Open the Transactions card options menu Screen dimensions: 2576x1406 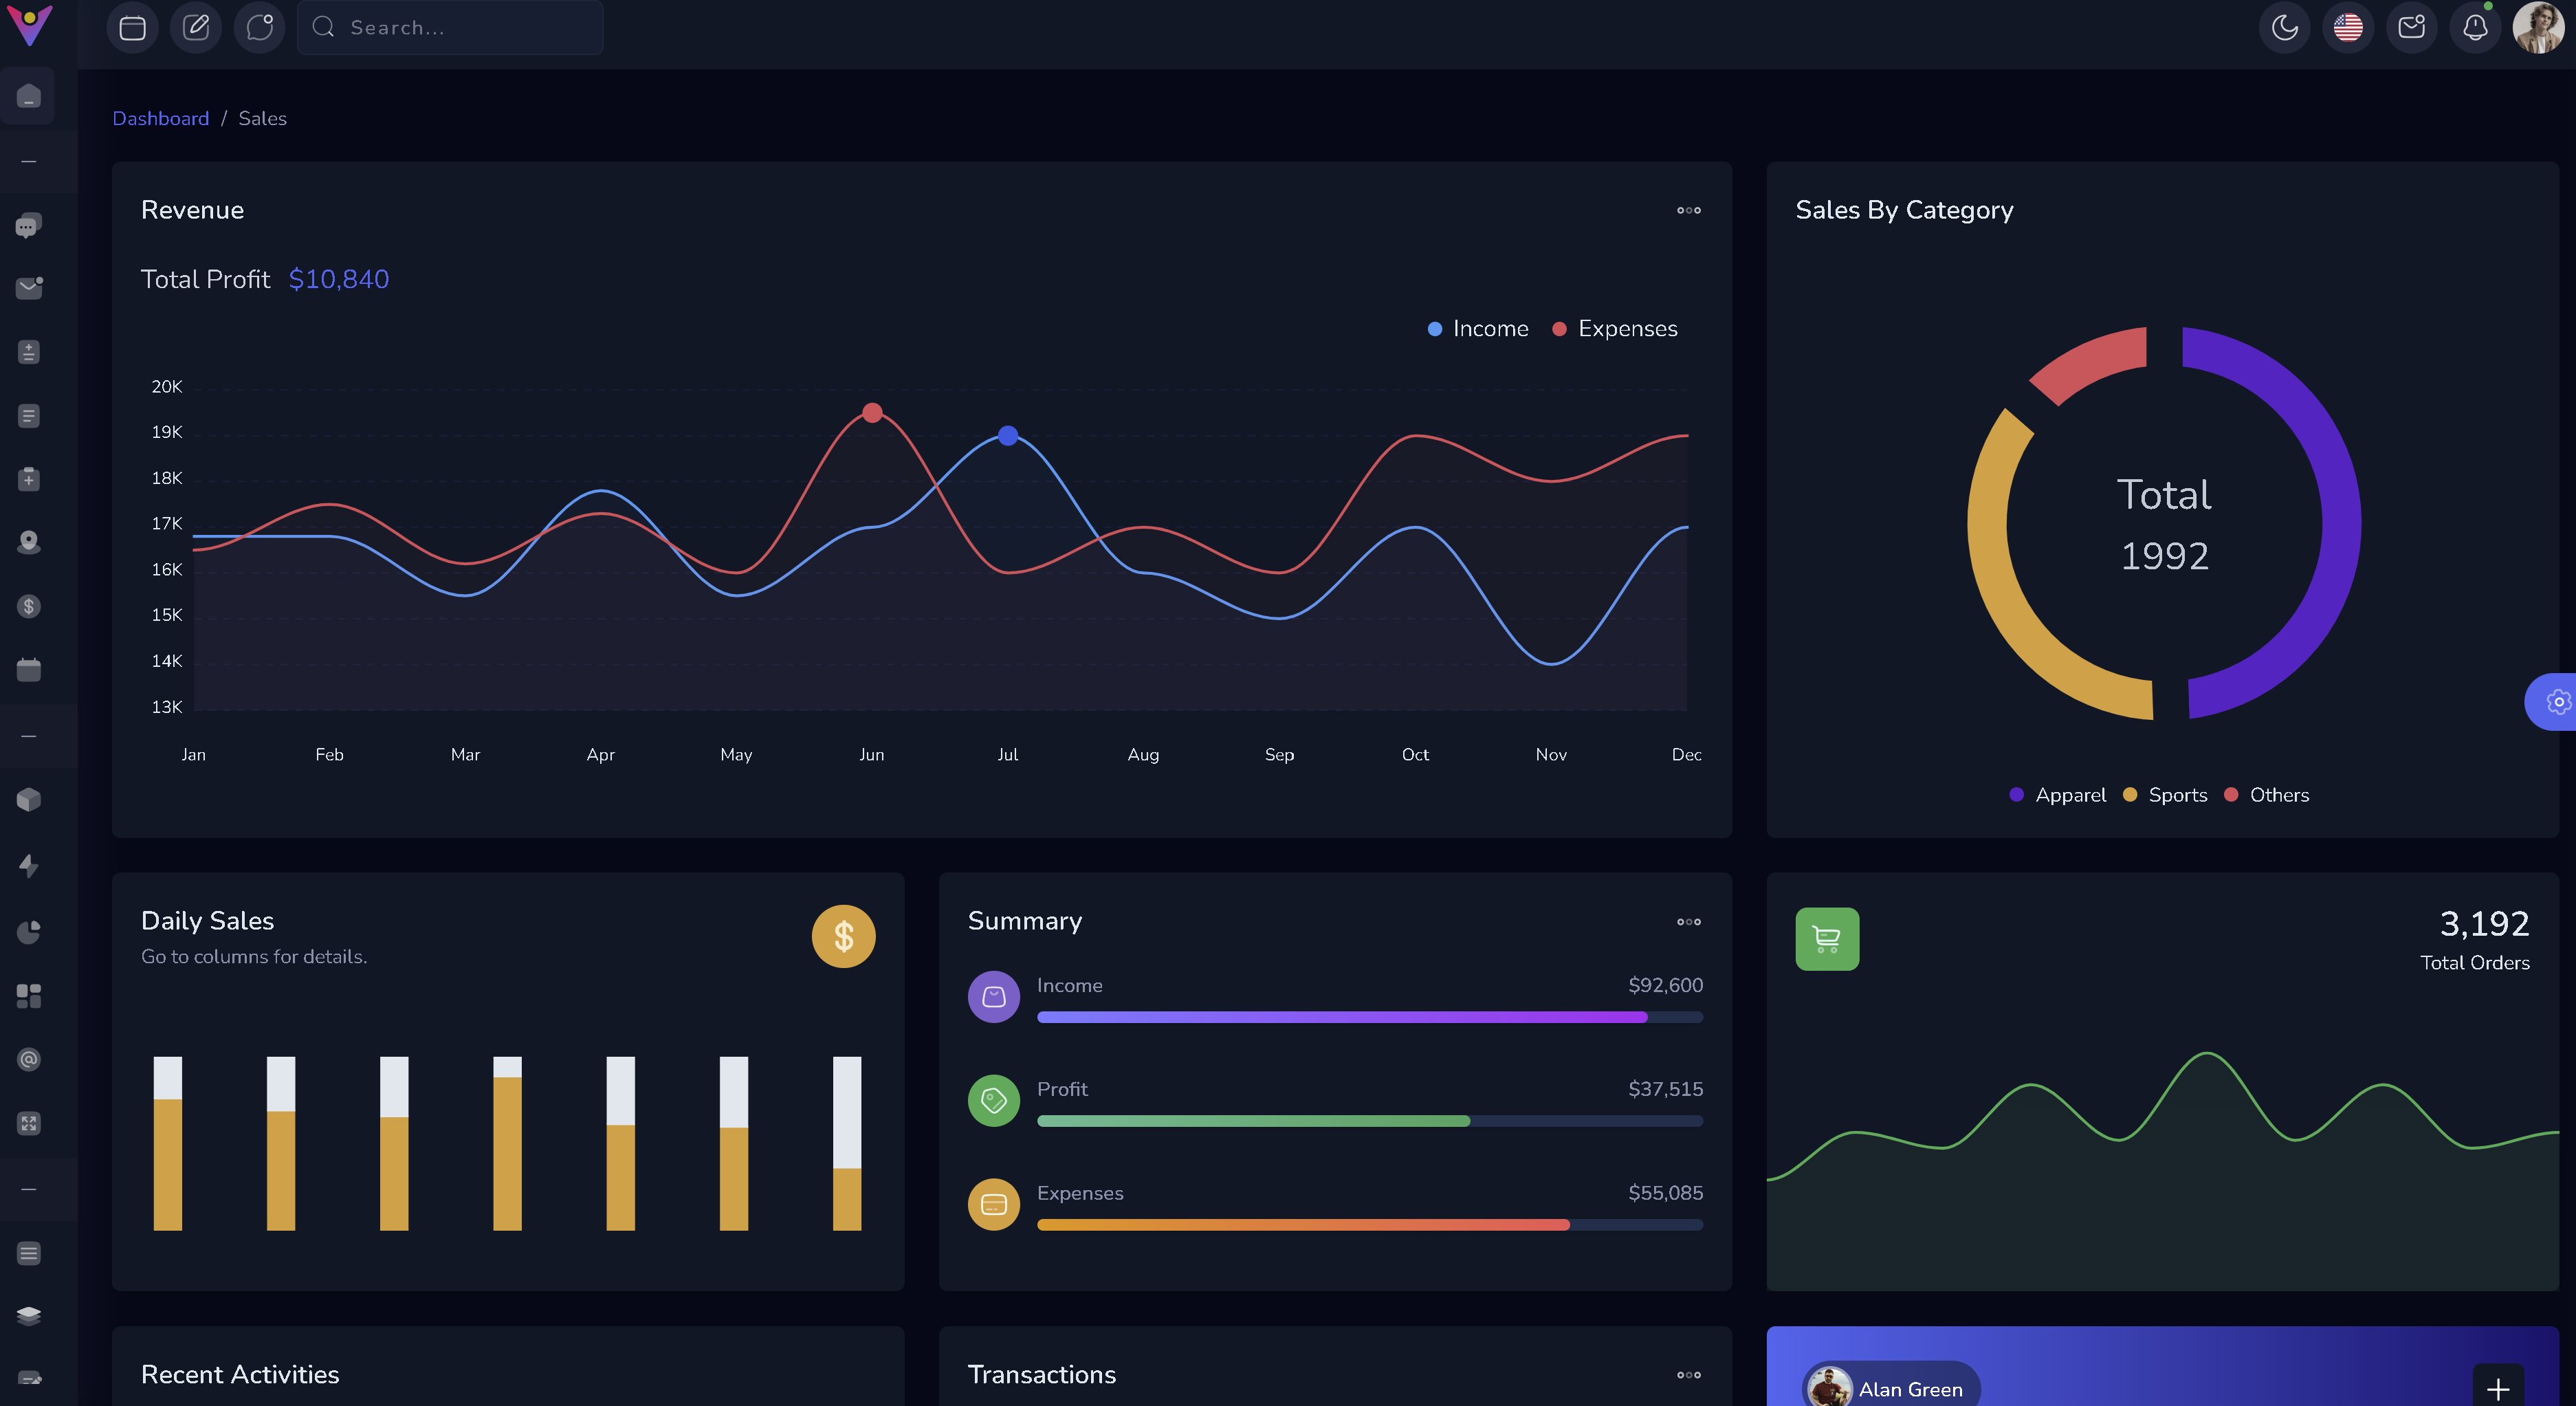click(1688, 1375)
